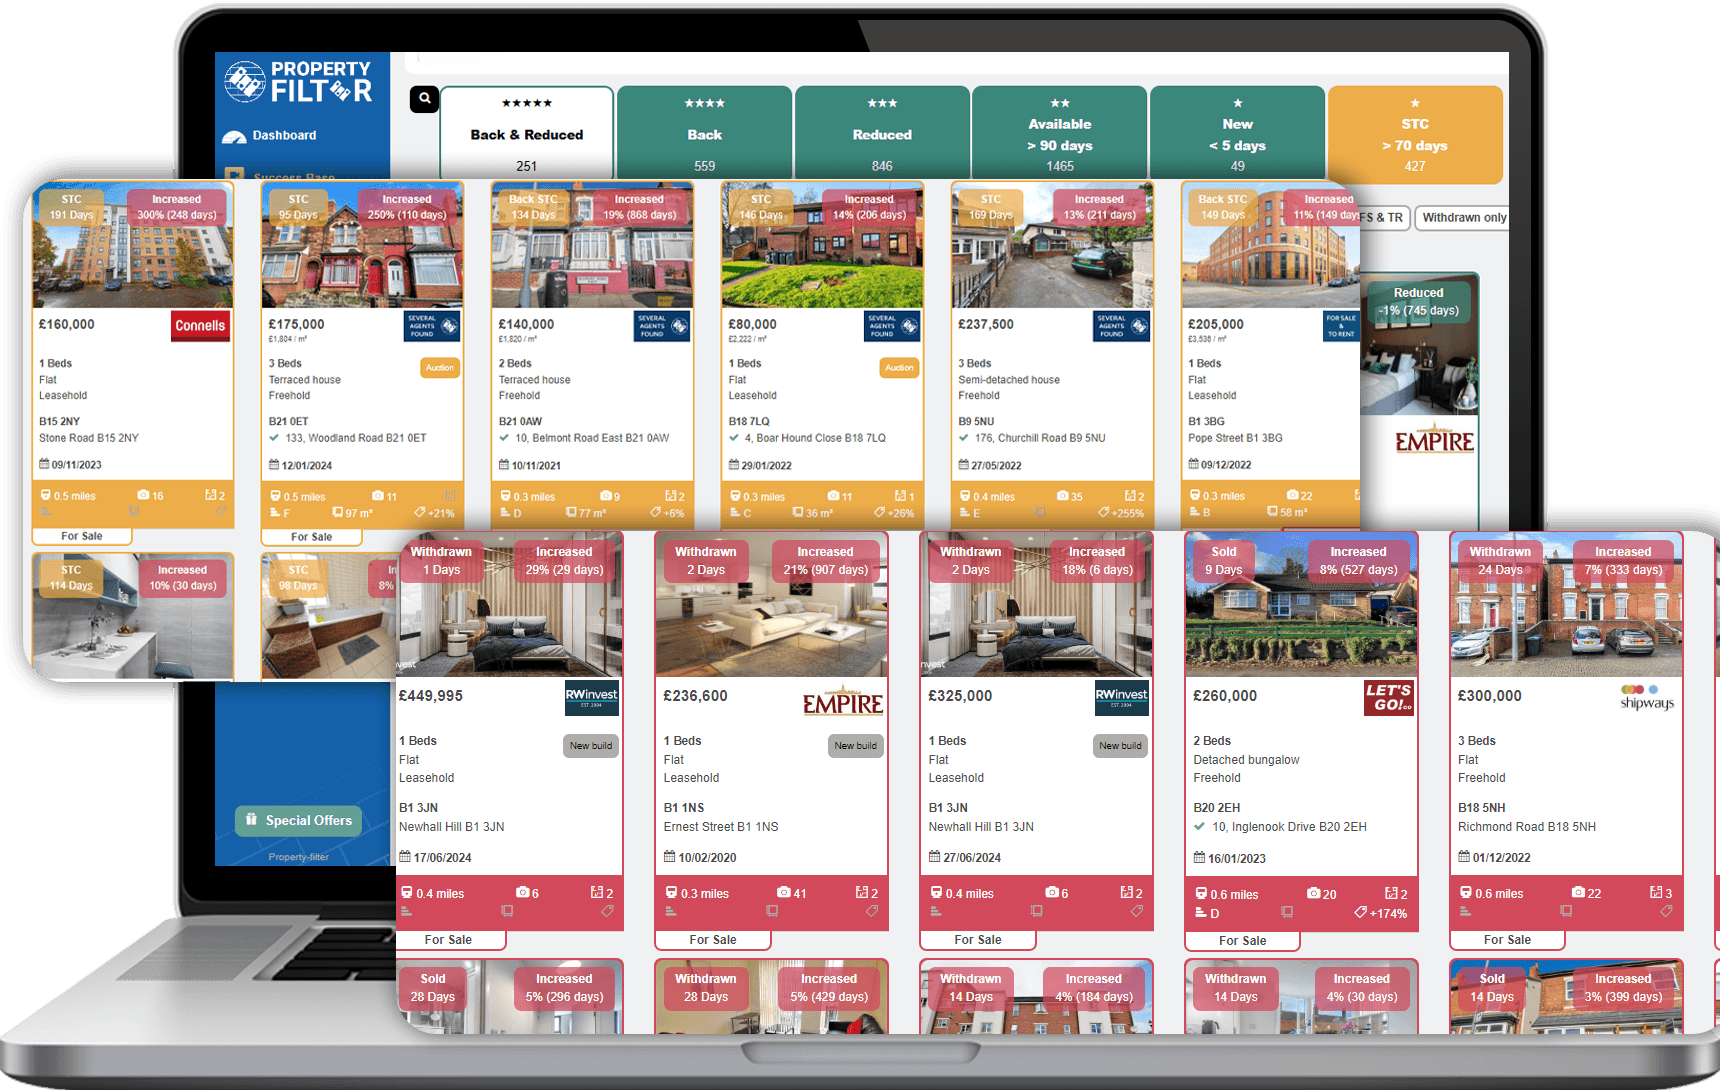The image size is (1720, 1090).
Task: Click the Increased 21% (907 days) badge
Action: pyautogui.click(x=825, y=561)
